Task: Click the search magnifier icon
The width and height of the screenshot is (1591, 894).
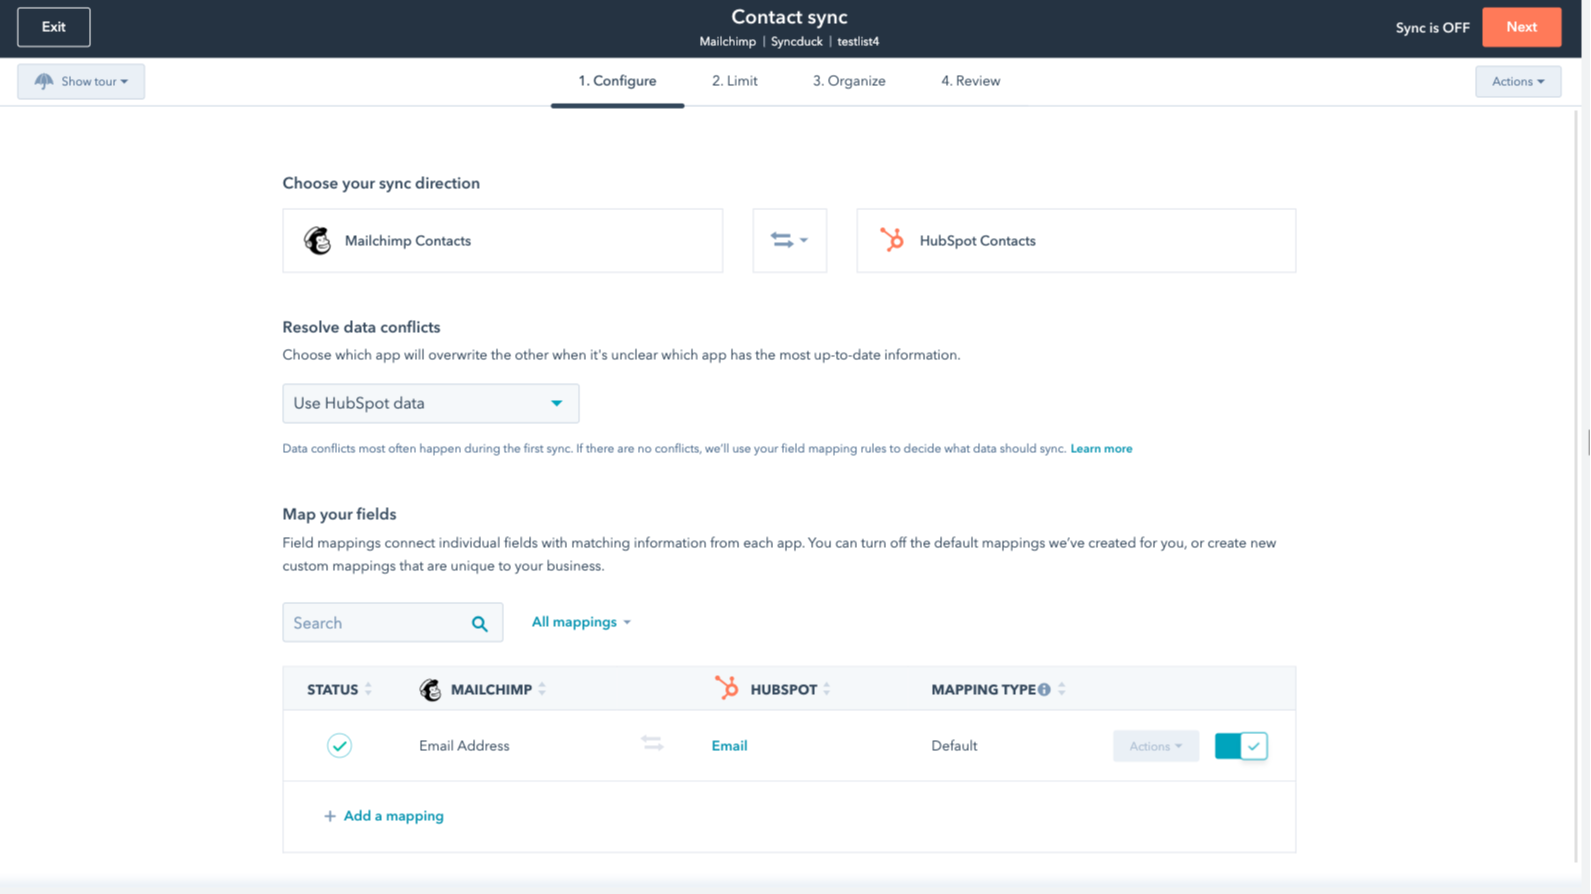Action: point(480,624)
